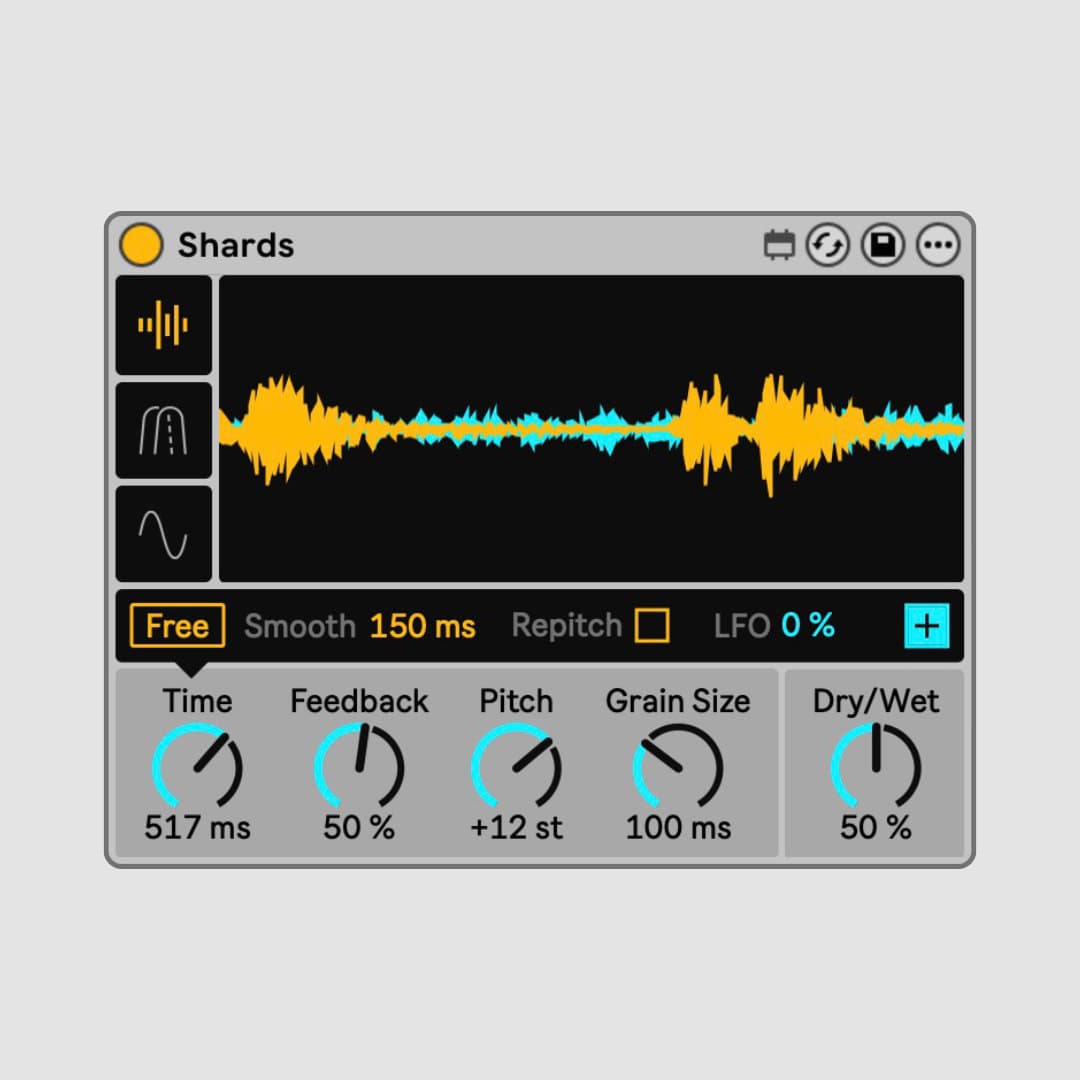Select the waveform visualization view
The image size is (1080, 1080).
163,325
